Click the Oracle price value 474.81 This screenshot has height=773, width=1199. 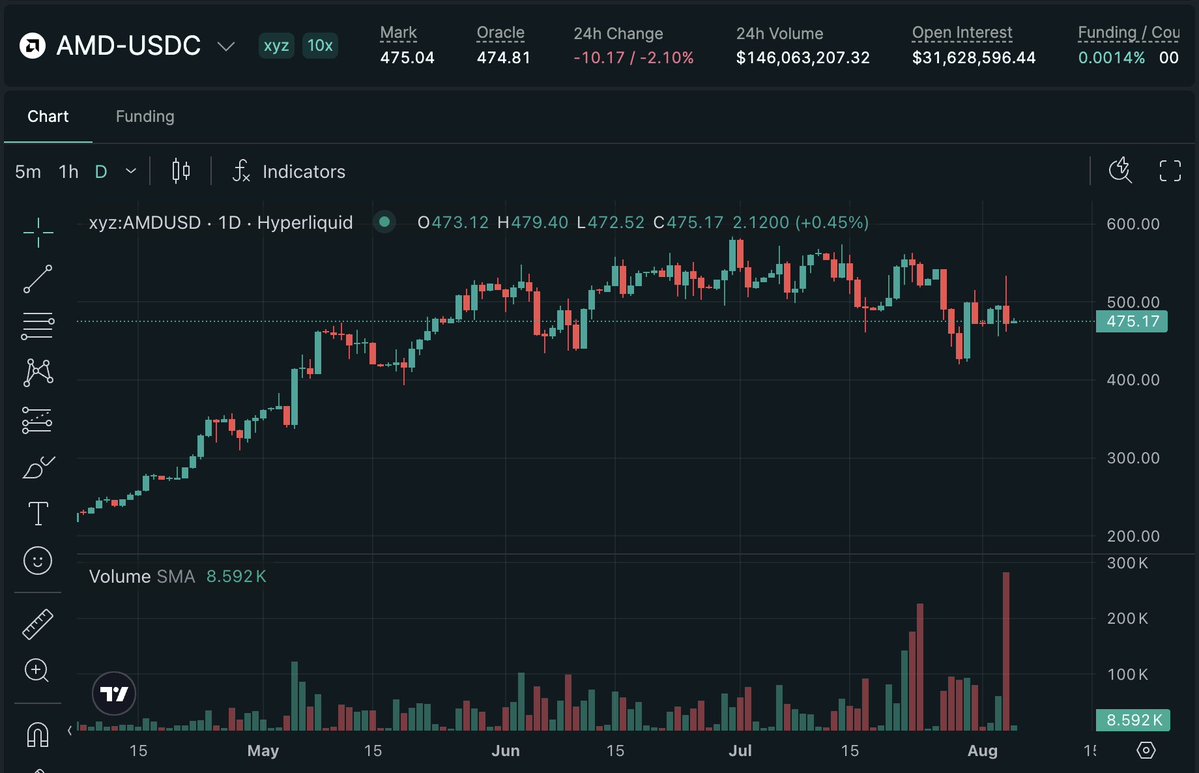(503, 58)
